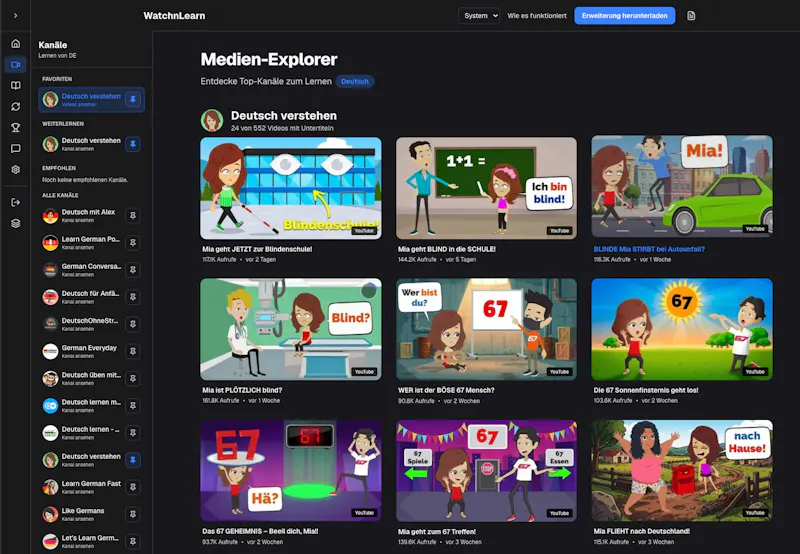Play Mia ist PLÖTZLICH blind? thumbnail
The width and height of the screenshot is (800, 554).
point(290,329)
